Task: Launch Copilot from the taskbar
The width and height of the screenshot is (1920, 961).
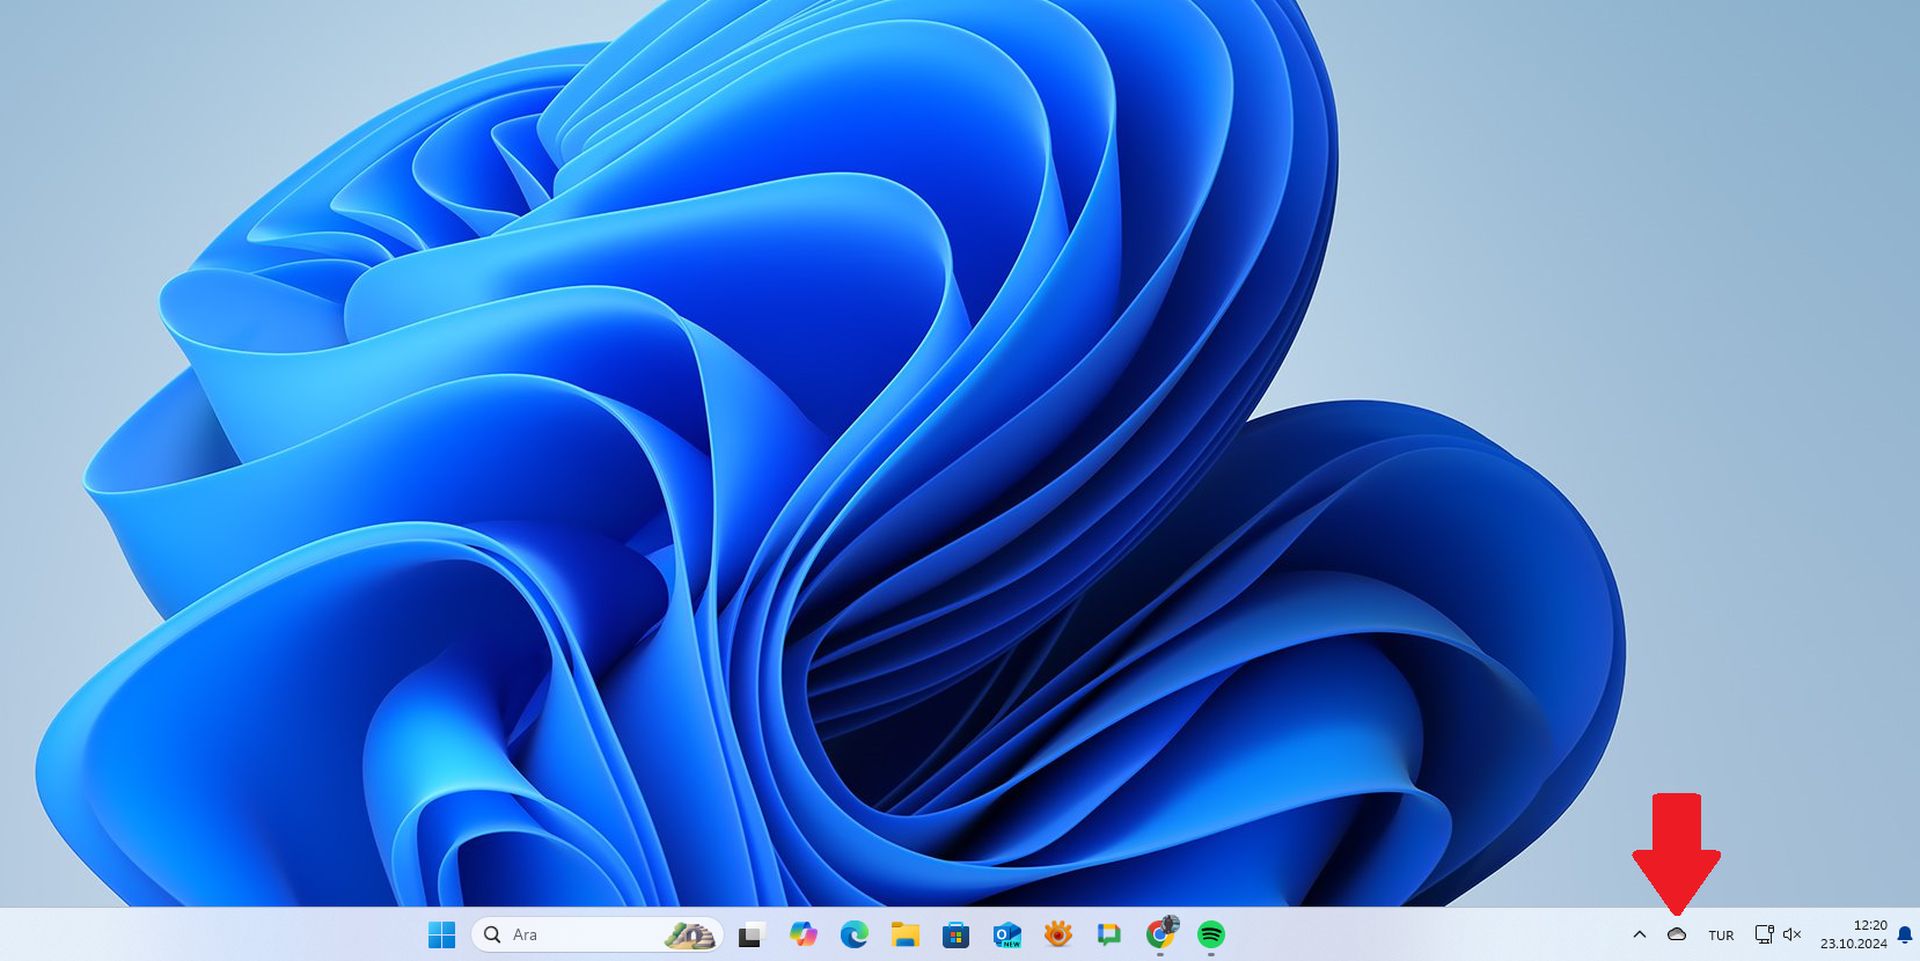Action: pyautogui.click(x=802, y=935)
